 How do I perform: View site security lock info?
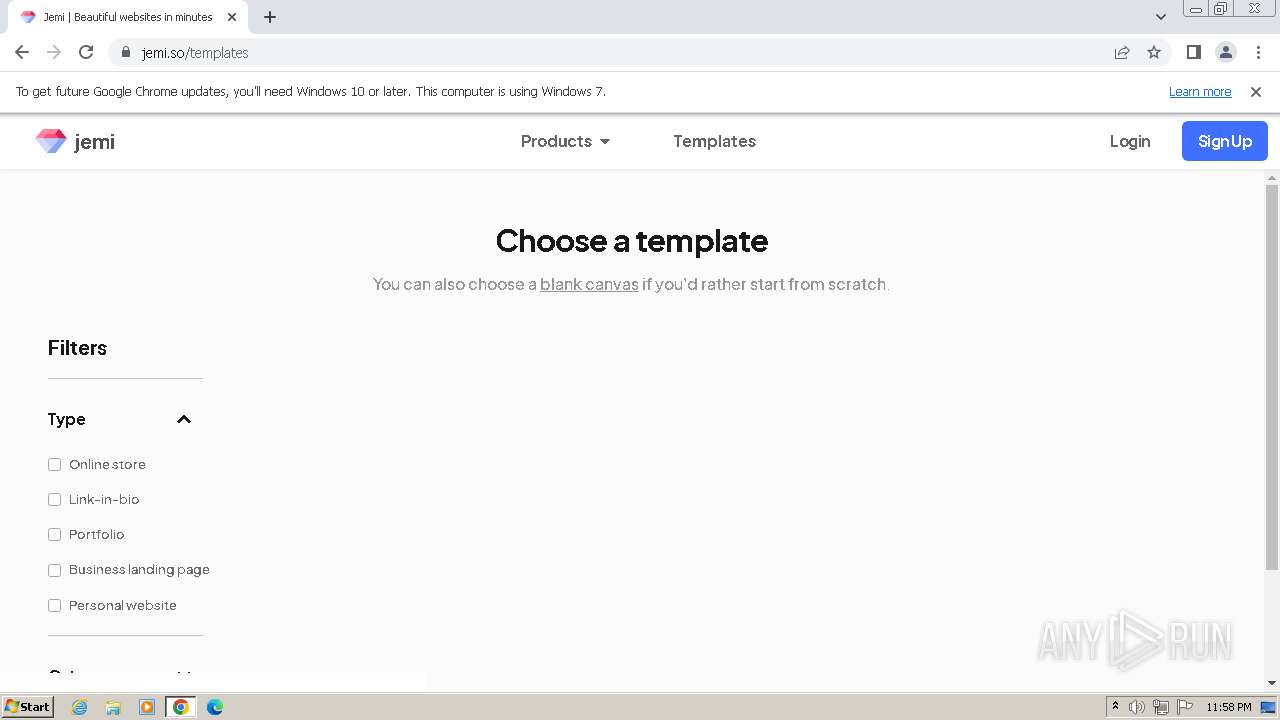(125, 52)
